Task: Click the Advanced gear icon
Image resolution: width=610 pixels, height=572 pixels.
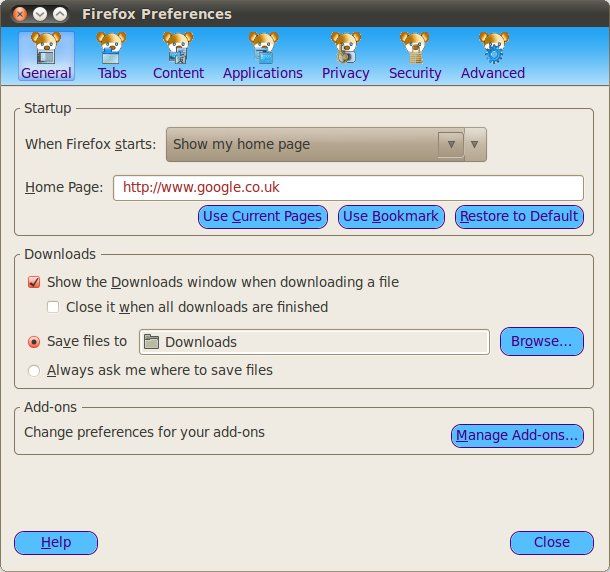Action: 494,48
